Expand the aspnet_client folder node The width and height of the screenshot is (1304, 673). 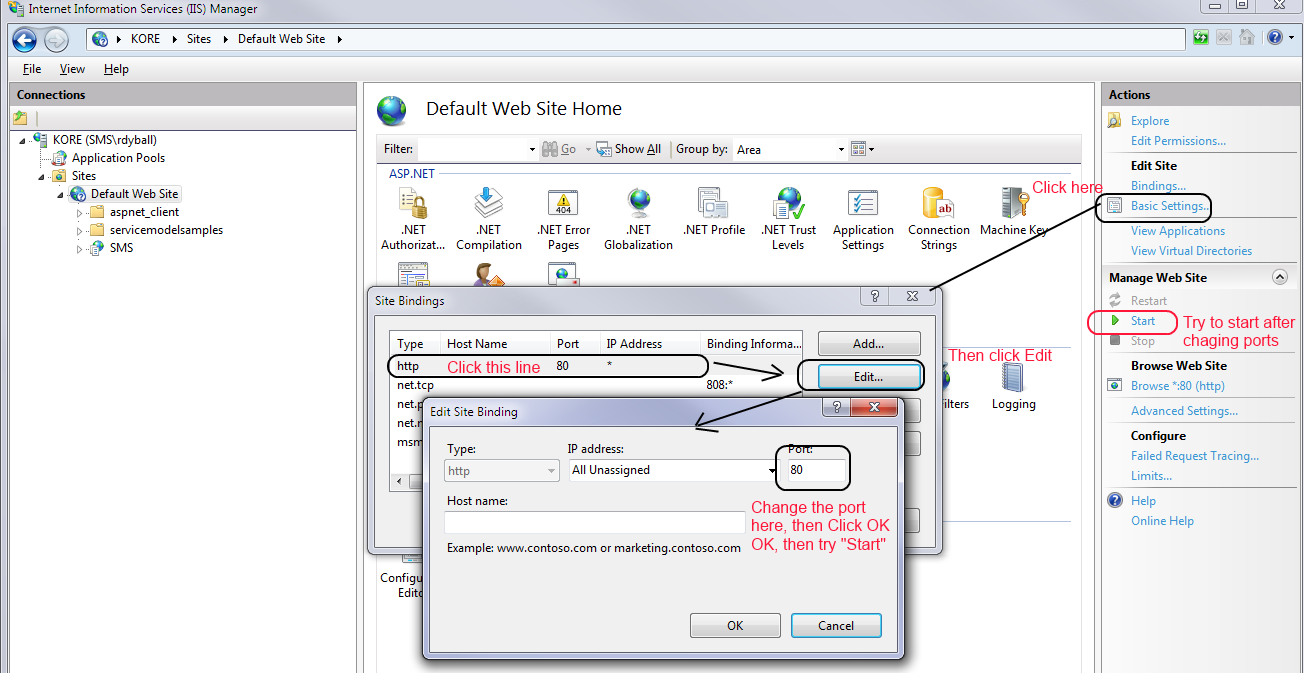[80, 212]
